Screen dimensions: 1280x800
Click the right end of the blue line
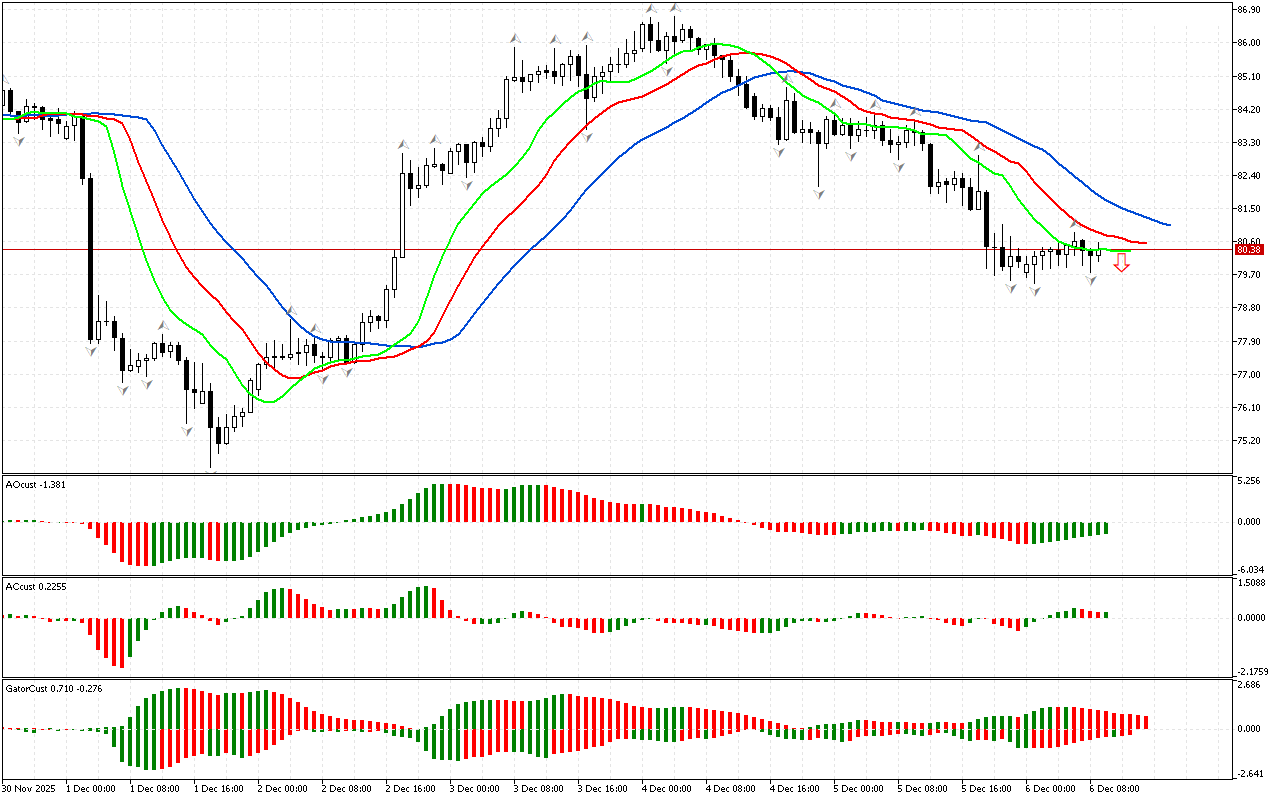[1168, 224]
